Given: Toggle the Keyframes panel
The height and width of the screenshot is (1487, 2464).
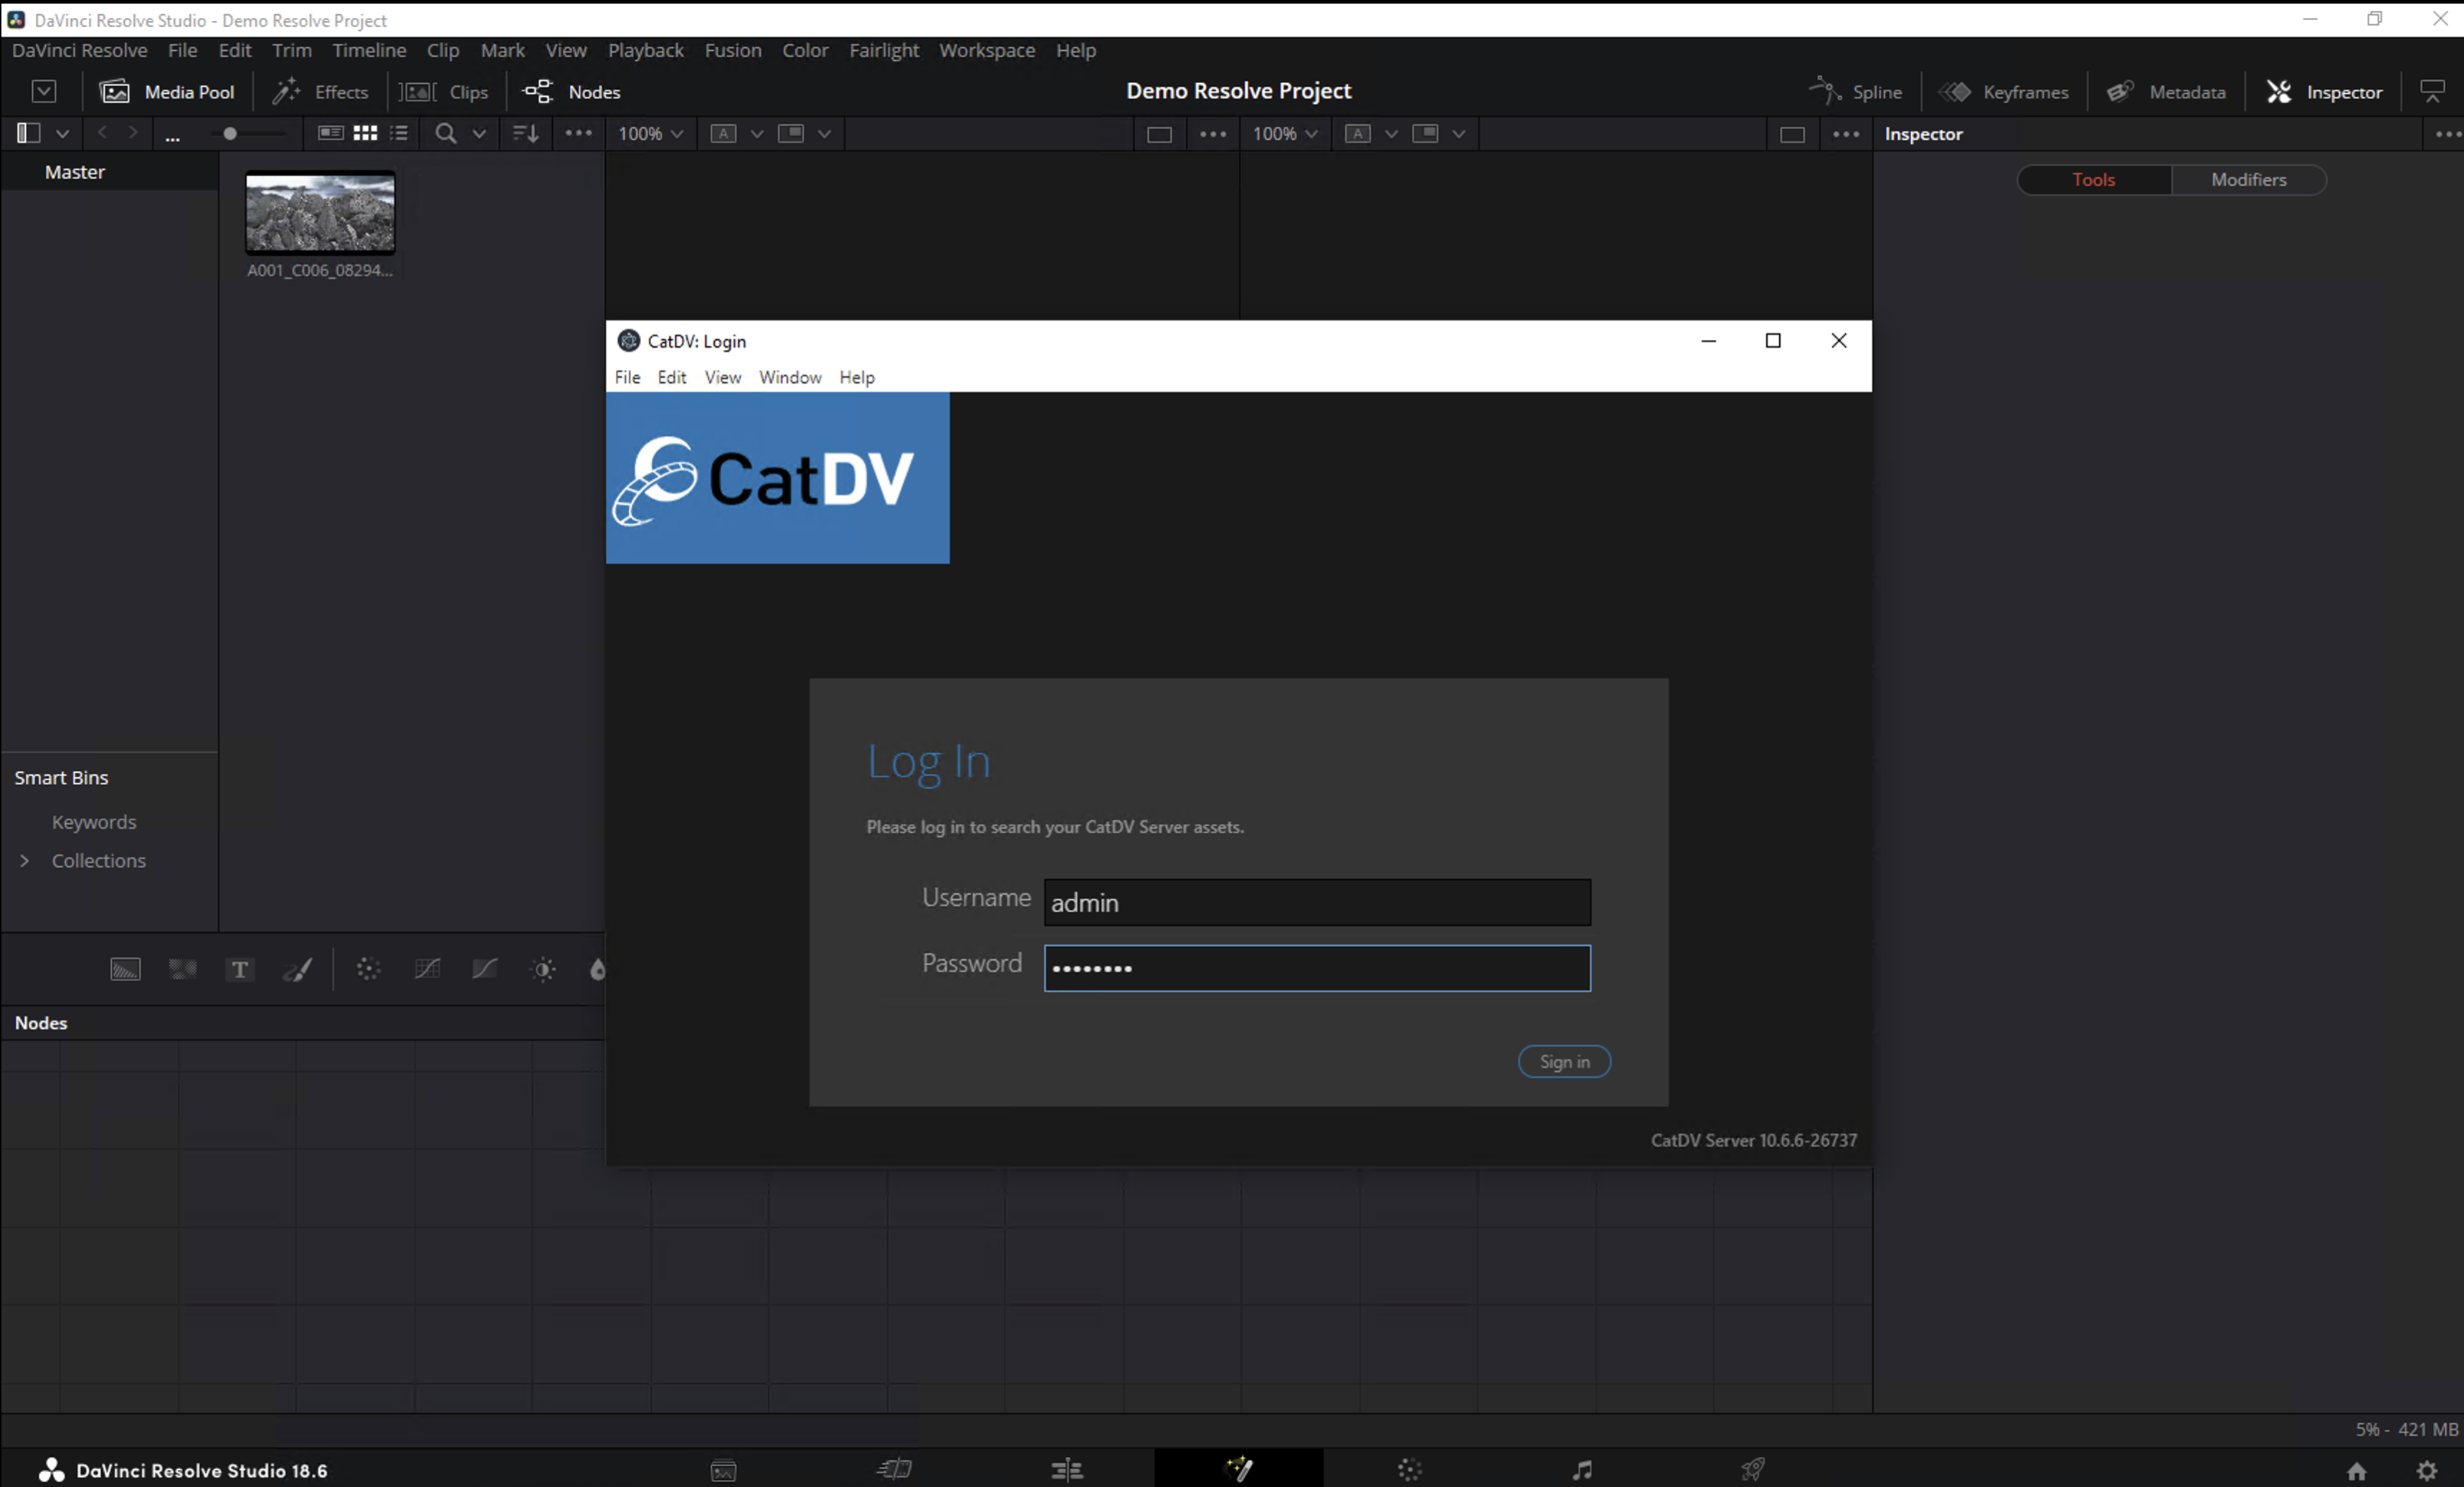Looking at the screenshot, I should click(2004, 92).
